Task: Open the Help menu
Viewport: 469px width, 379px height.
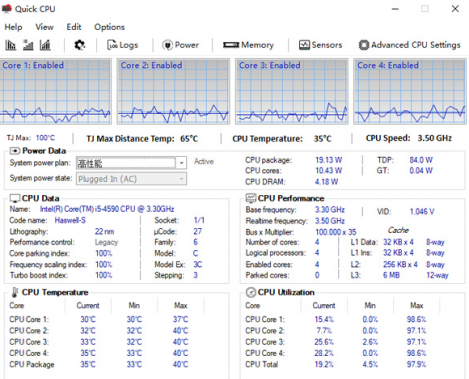Action: click(x=13, y=27)
